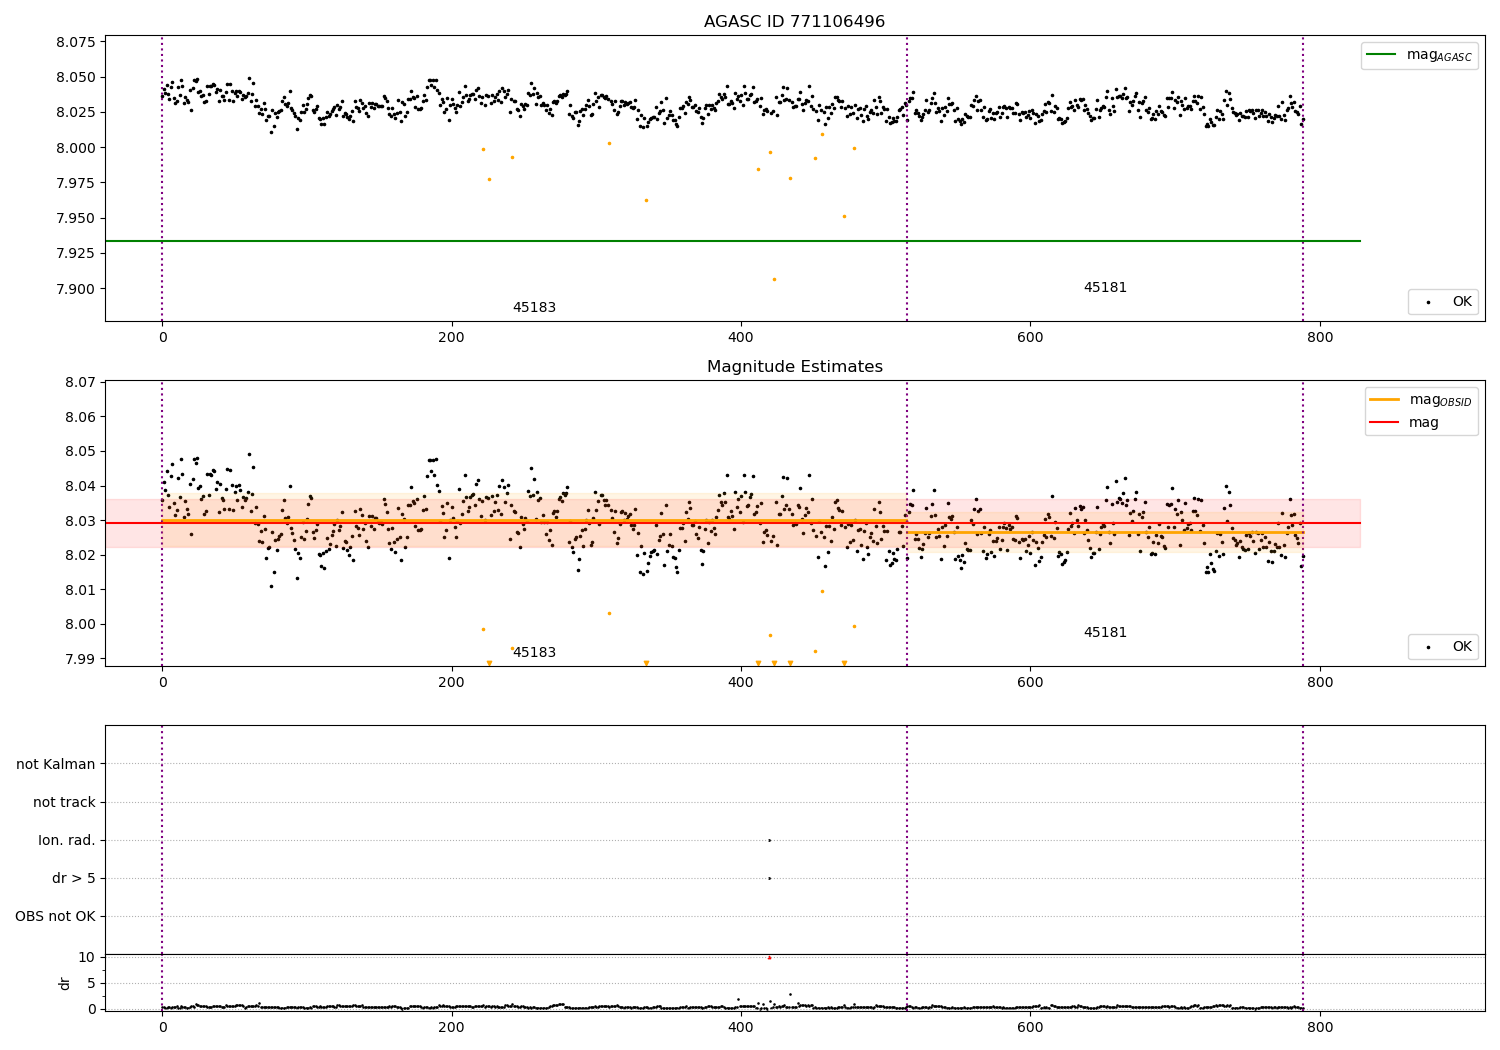Click the x-tick '600' under the bottom plot
The height and width of the screenshot is (1050, 1500).
click(x=1030, y=1027)
